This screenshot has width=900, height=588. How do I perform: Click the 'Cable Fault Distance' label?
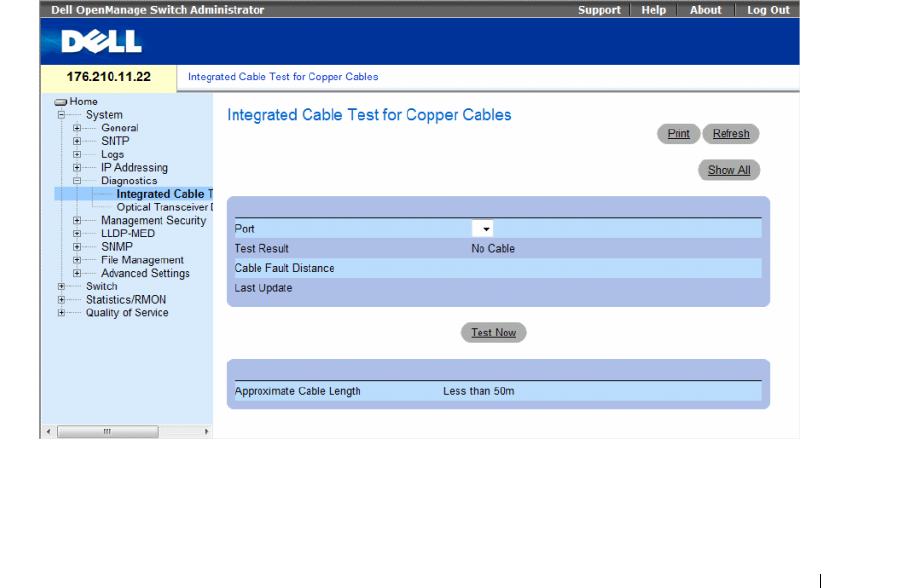pyautogui.click(x=284, y=268)
